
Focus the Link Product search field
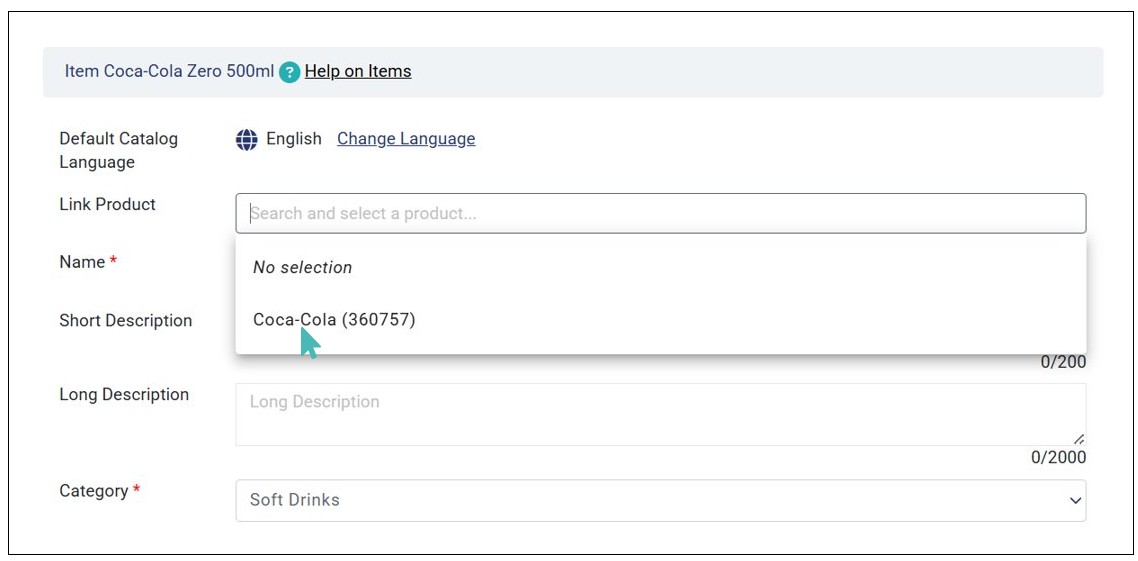tap(660, 213)
